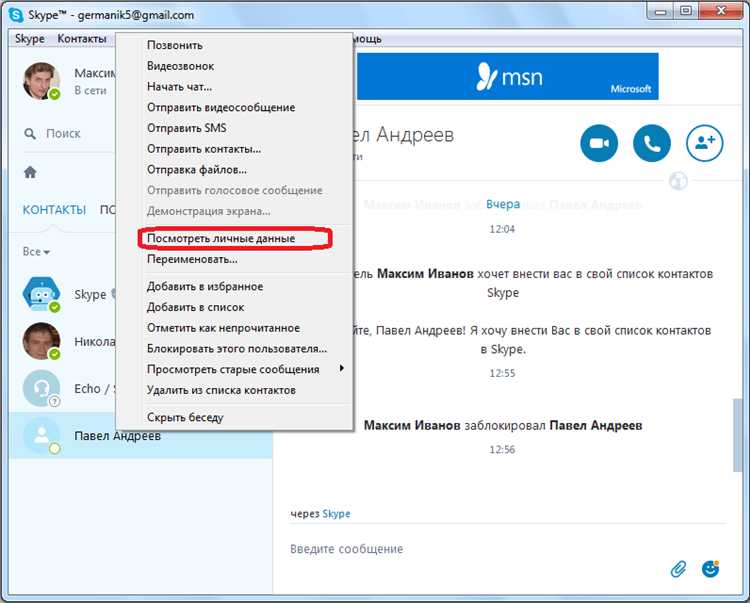Choose Переименовать... from menu
Screen dimensions: 750x603
click(192, 259)
